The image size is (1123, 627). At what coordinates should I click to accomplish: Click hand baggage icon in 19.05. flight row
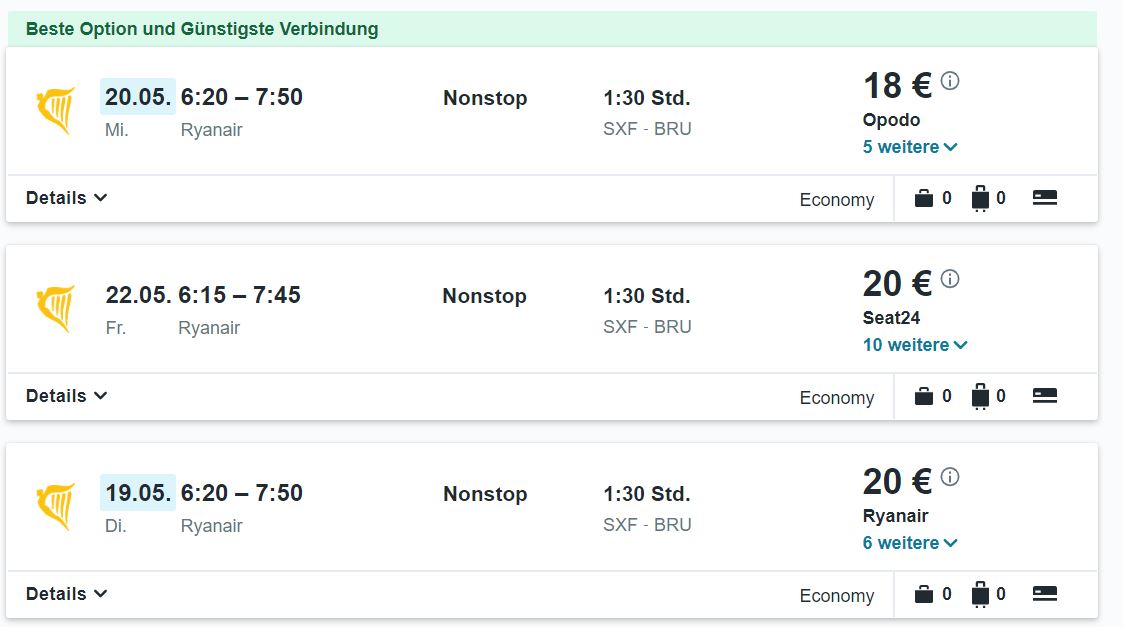pyautogui.click(x=924, y=594)
